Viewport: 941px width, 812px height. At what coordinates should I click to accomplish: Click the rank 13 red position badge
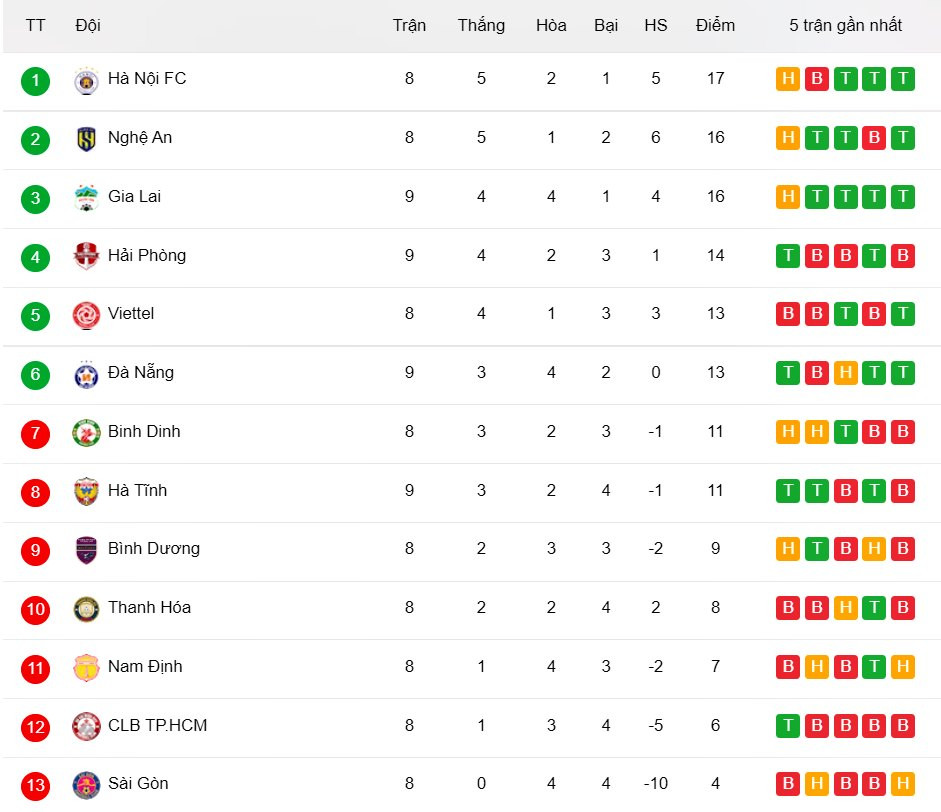[35, 786]
